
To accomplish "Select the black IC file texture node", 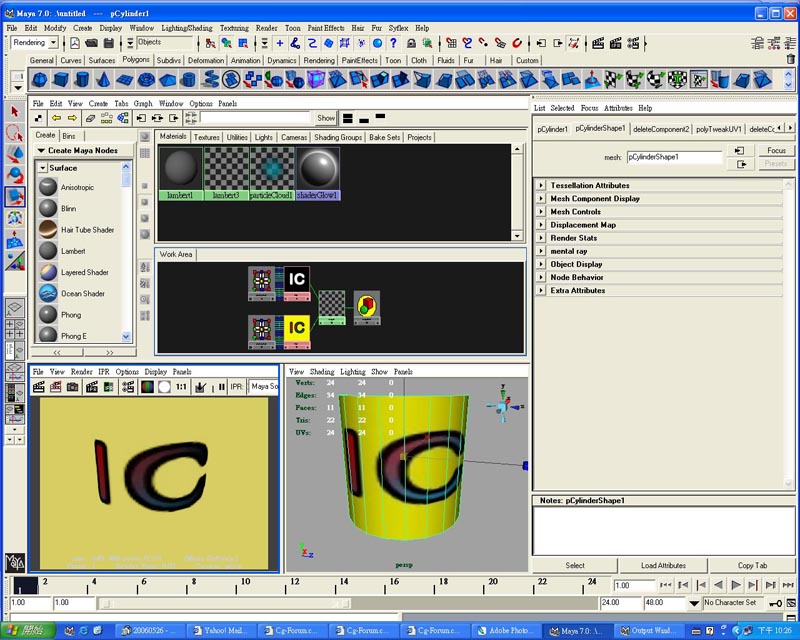I will coord(297,283).
